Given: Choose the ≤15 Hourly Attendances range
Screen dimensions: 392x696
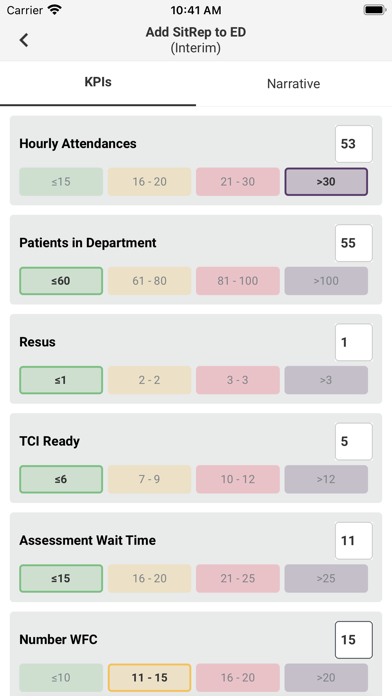Looking at the screenshot, I should (x=61, y=182).
